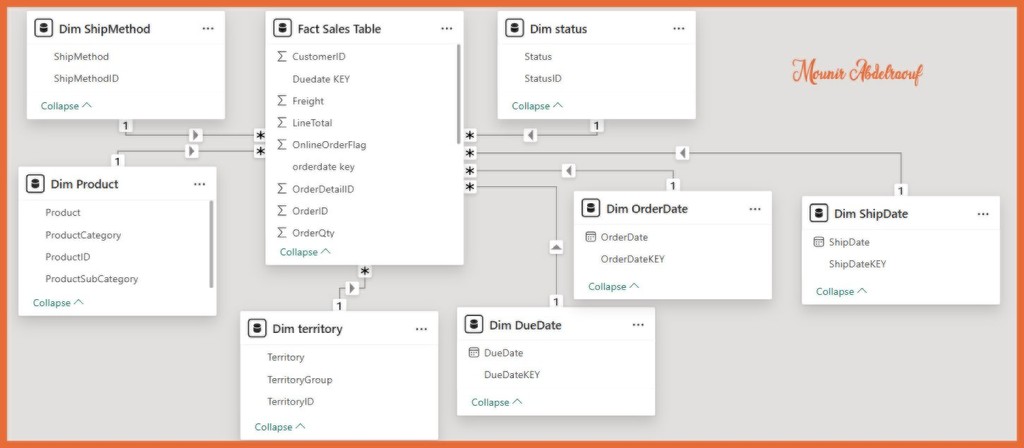Open more options for Dim OrderDate

point(755,208)
